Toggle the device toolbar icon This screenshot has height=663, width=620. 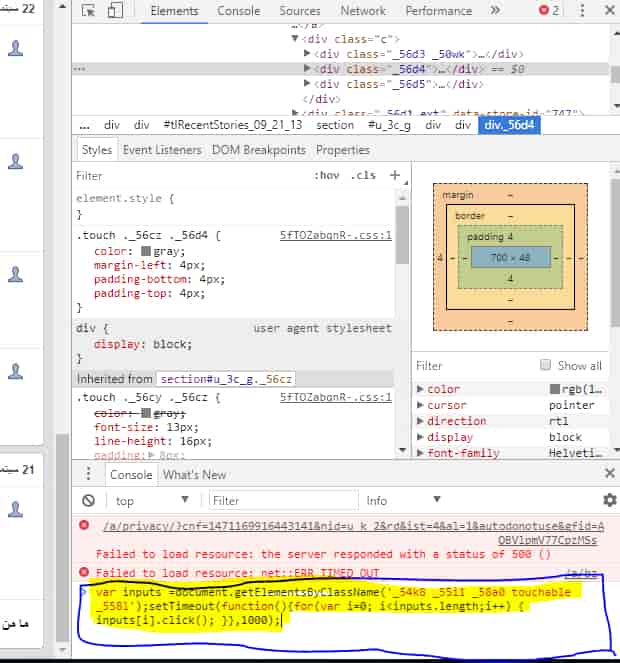pyautogui.click(x=115, y=10)
